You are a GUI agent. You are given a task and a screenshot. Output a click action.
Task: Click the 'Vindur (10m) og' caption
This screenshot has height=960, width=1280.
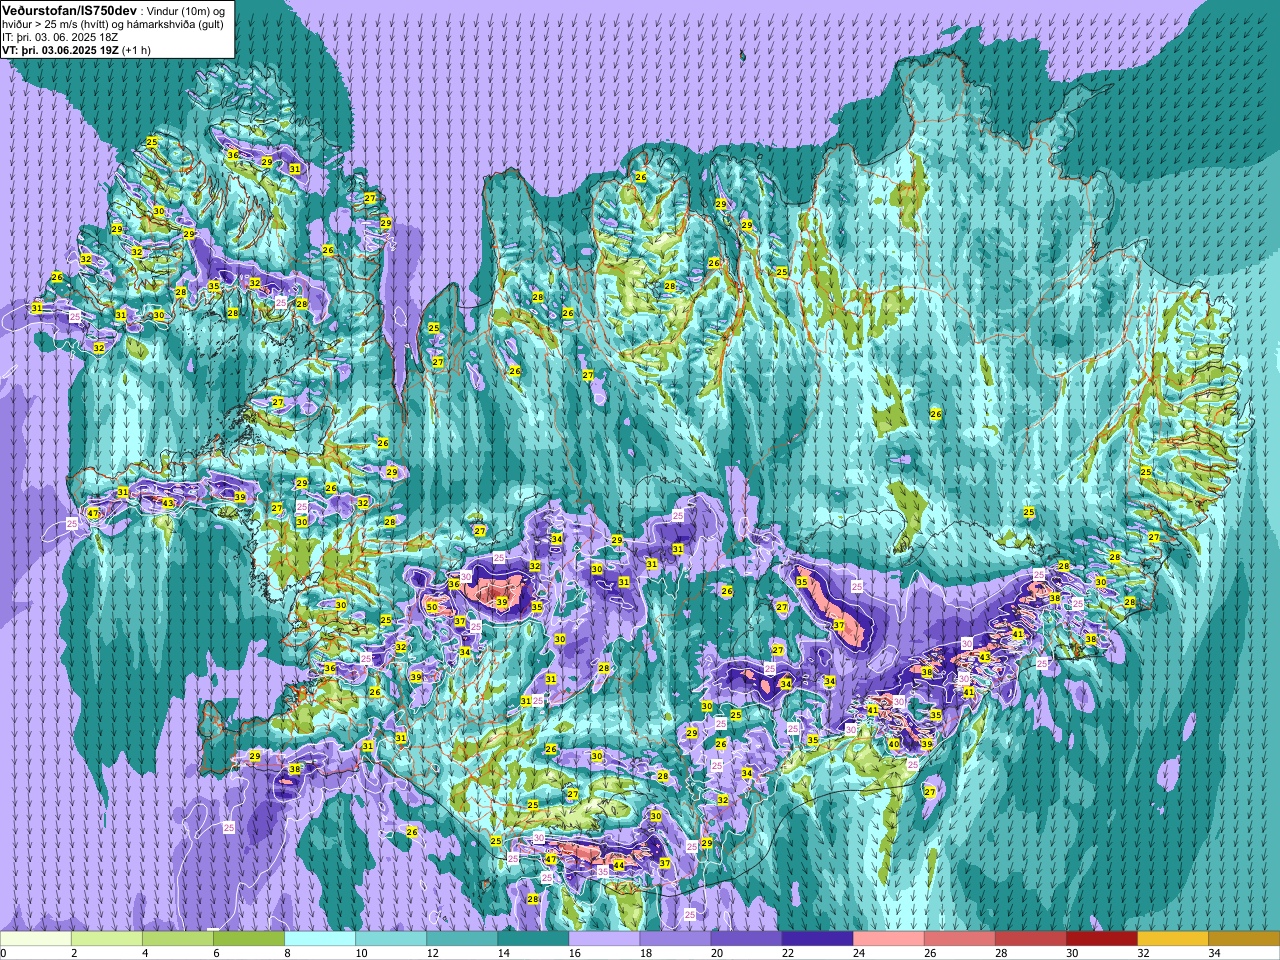[x=185, y=10]
